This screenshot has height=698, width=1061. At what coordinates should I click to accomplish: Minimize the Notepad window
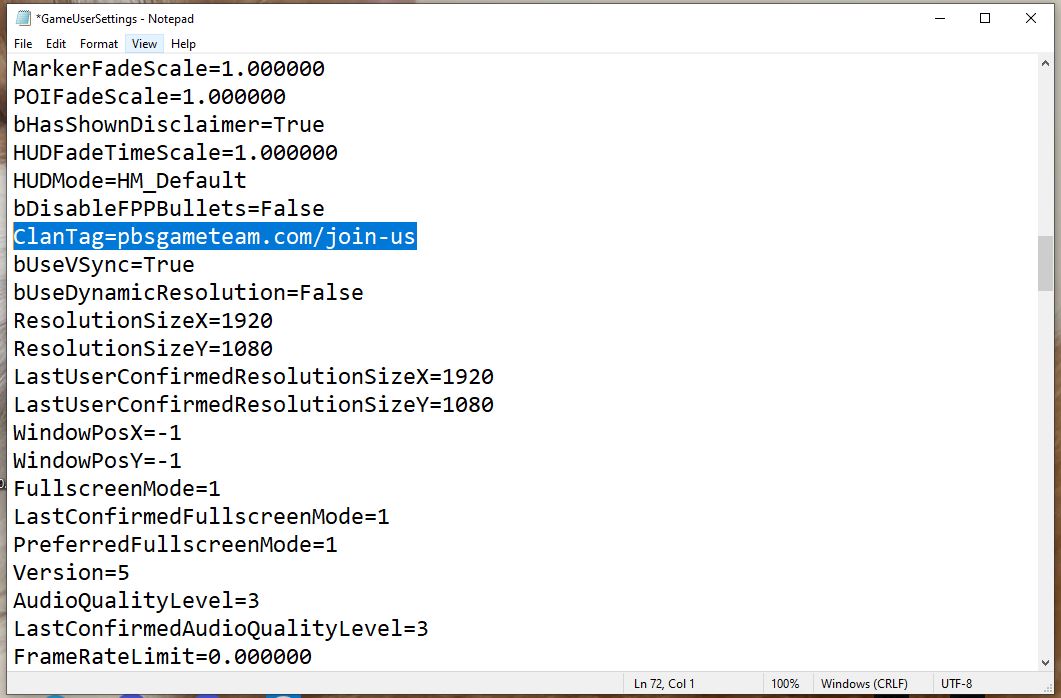940,18
